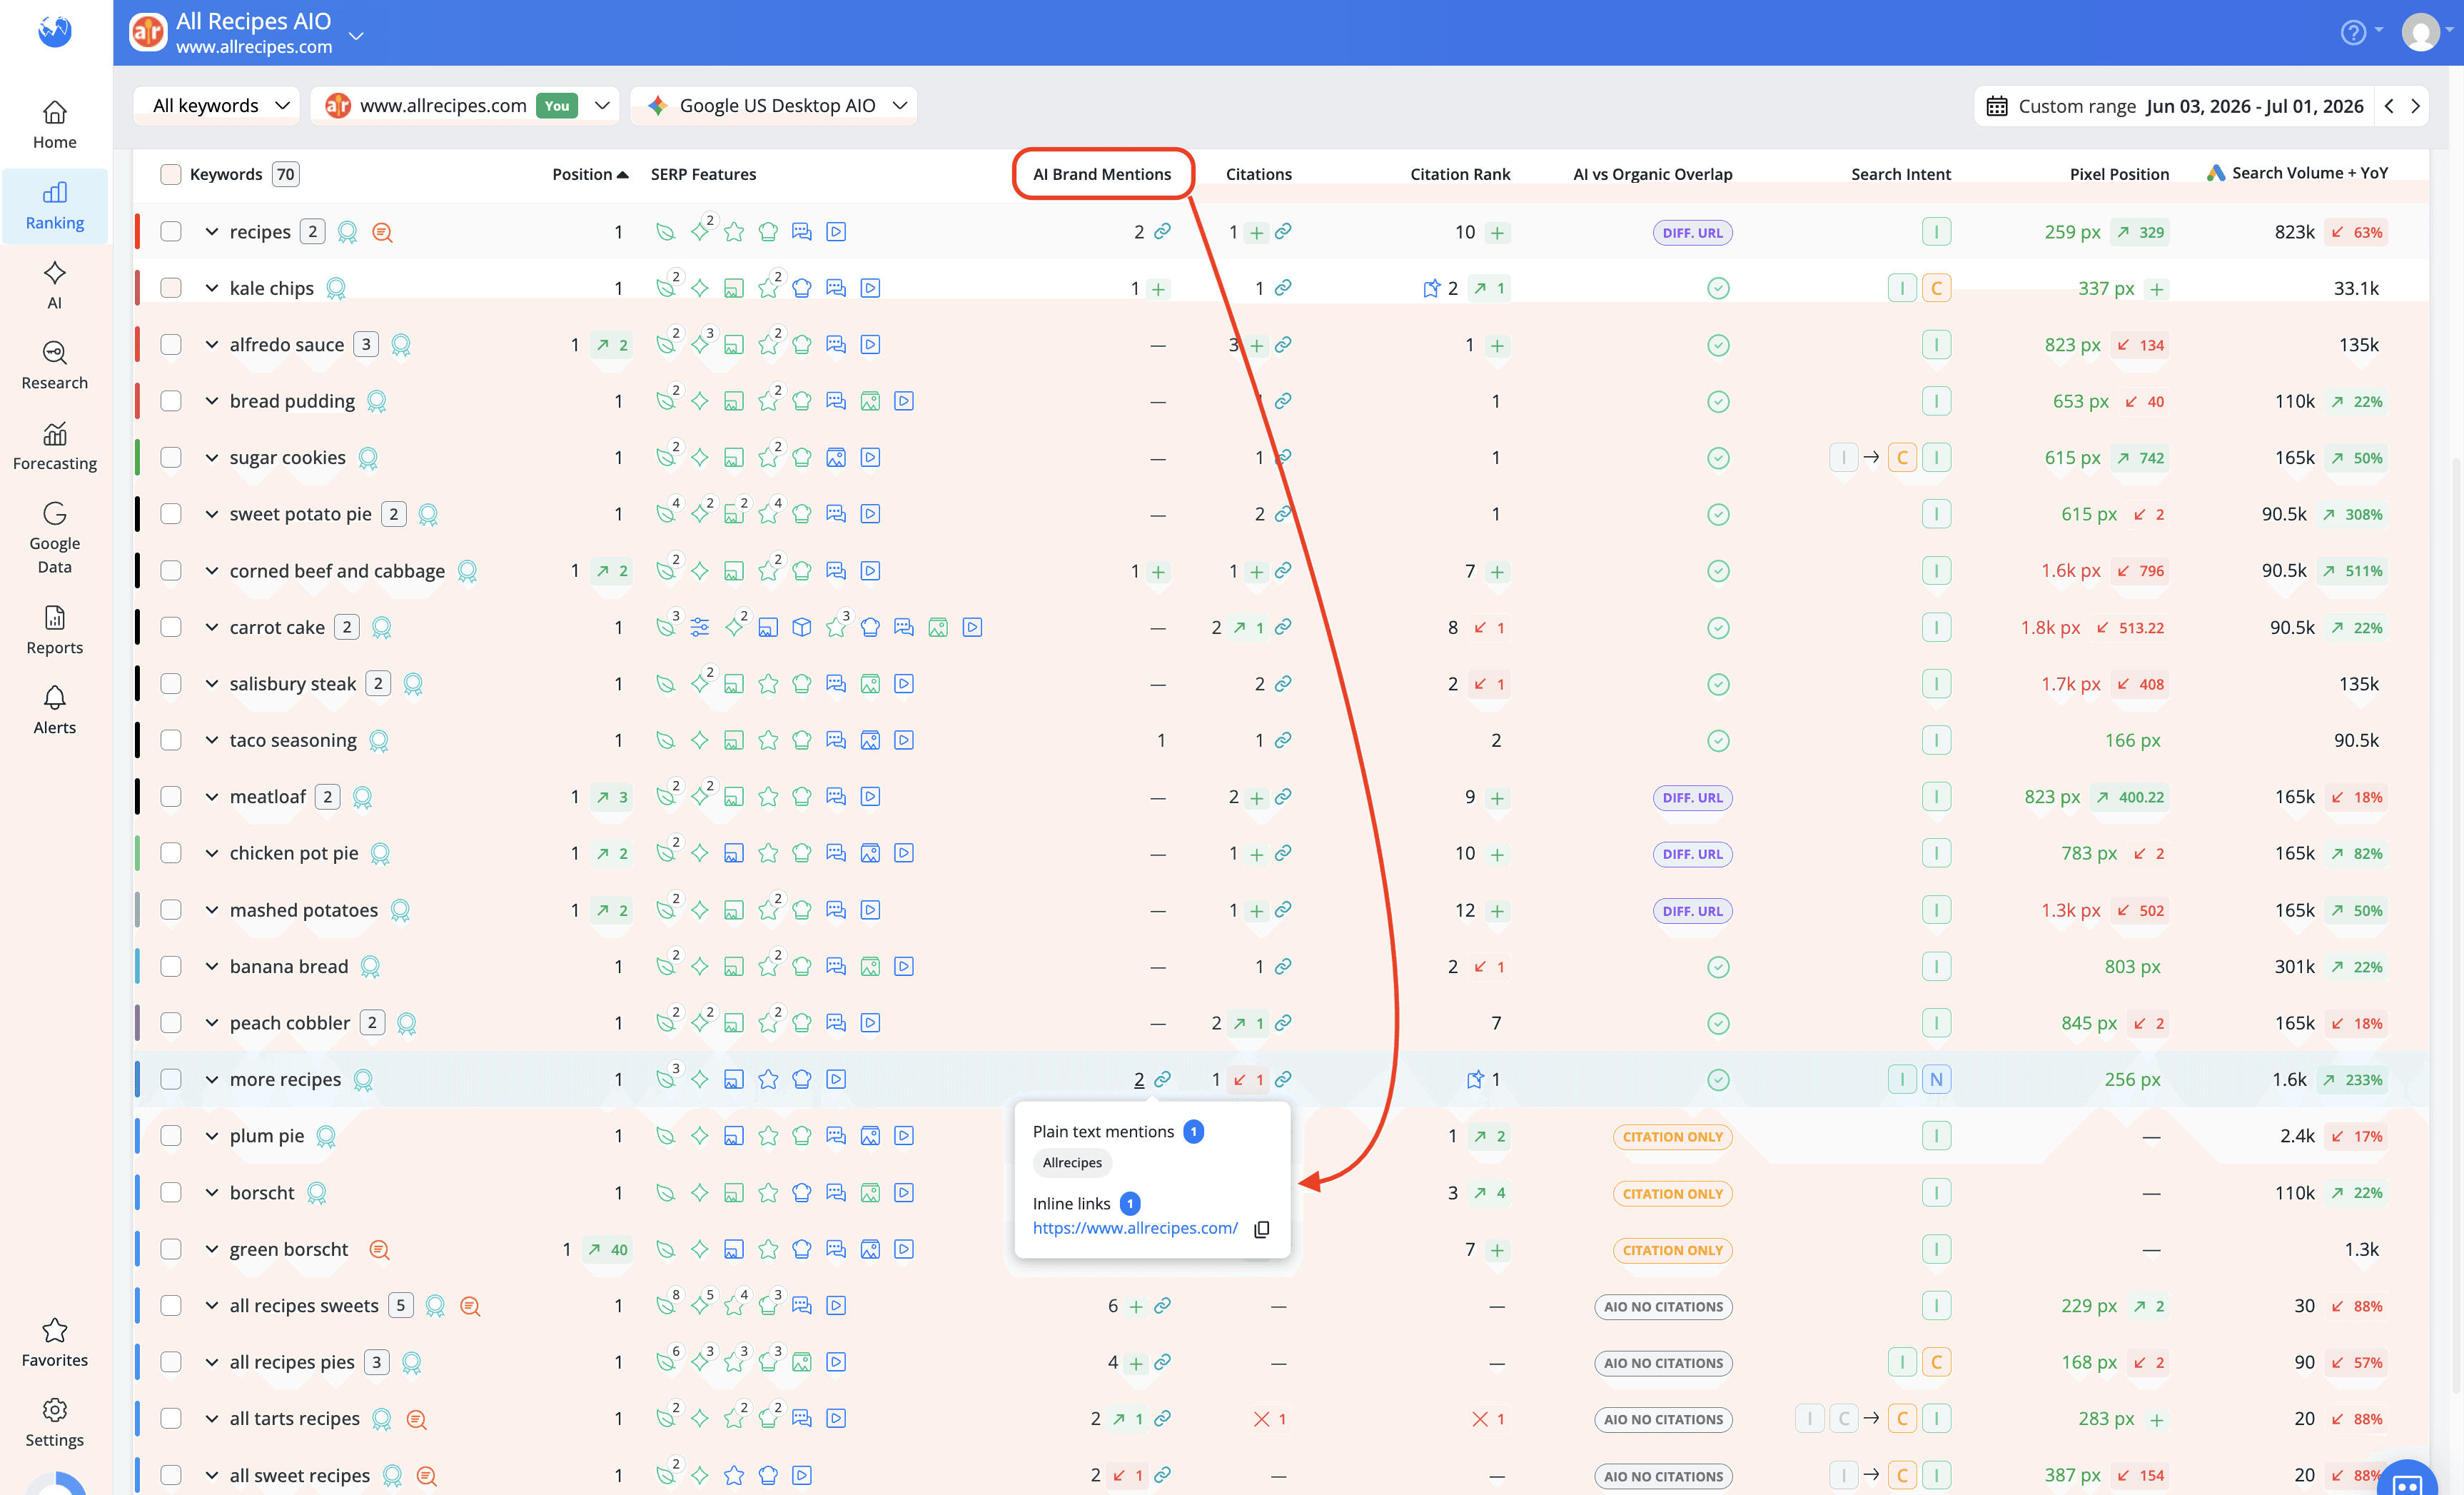This screenshot has height=1495, width=2464.
Task: Click the green color bar on sugar cookies row
Action: pyautogui.click(x=137, y=458)
